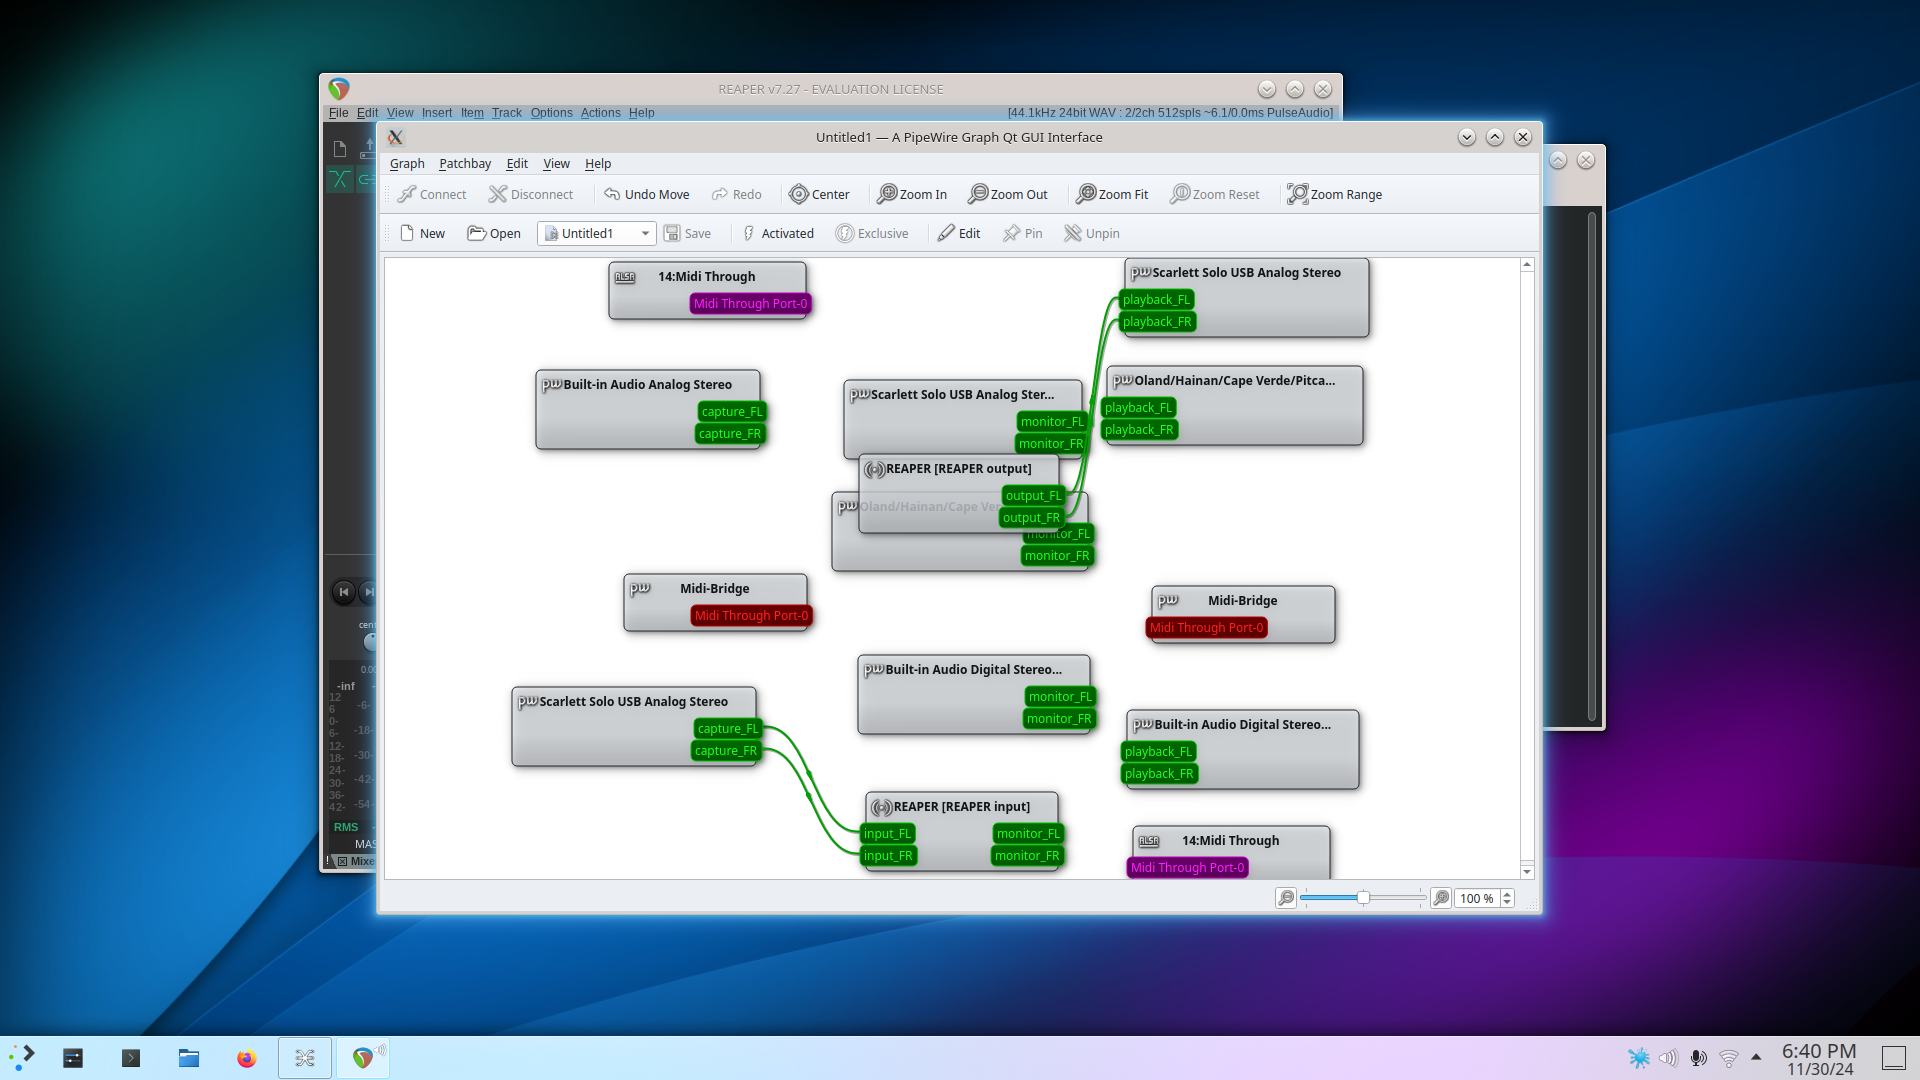1920x1080 pixels.
Task: Expand the Untitled1 patchbay dropdown
Action: click(597, 233)
